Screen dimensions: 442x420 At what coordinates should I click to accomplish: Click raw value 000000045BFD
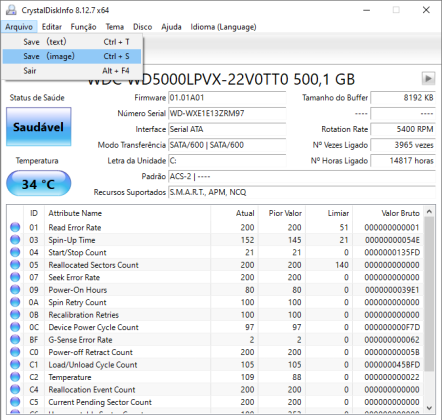pos(392,365)
